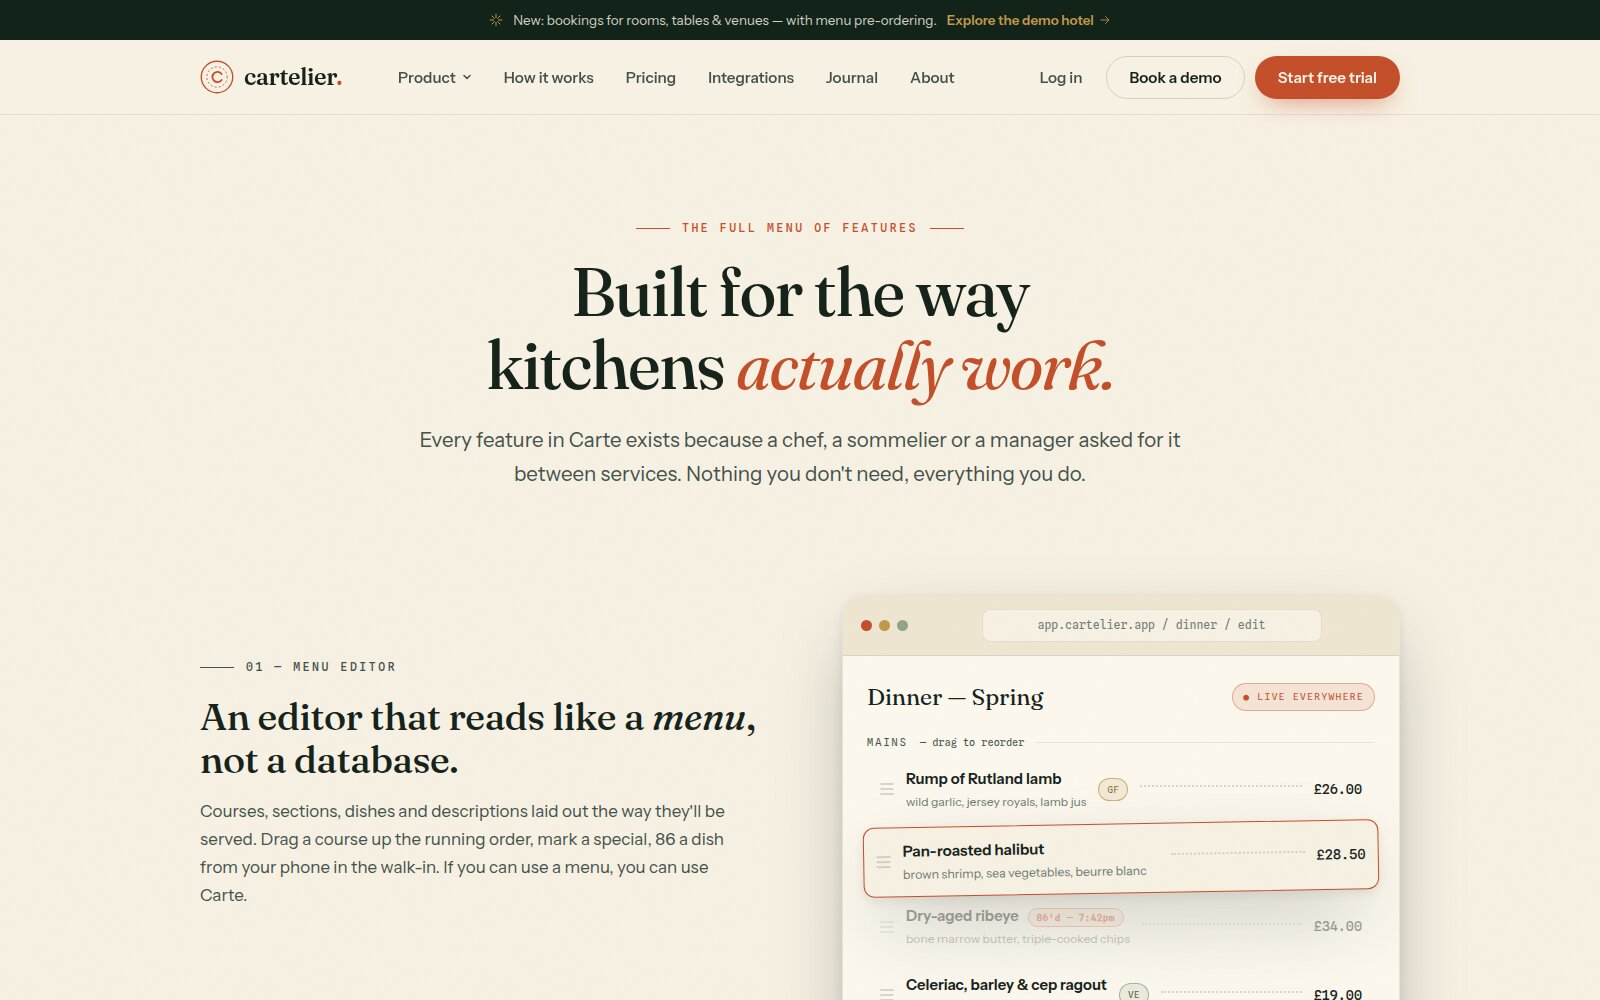Start the free trial
This screenshot has width=1600, height=1000.
tap(1327, 77)
